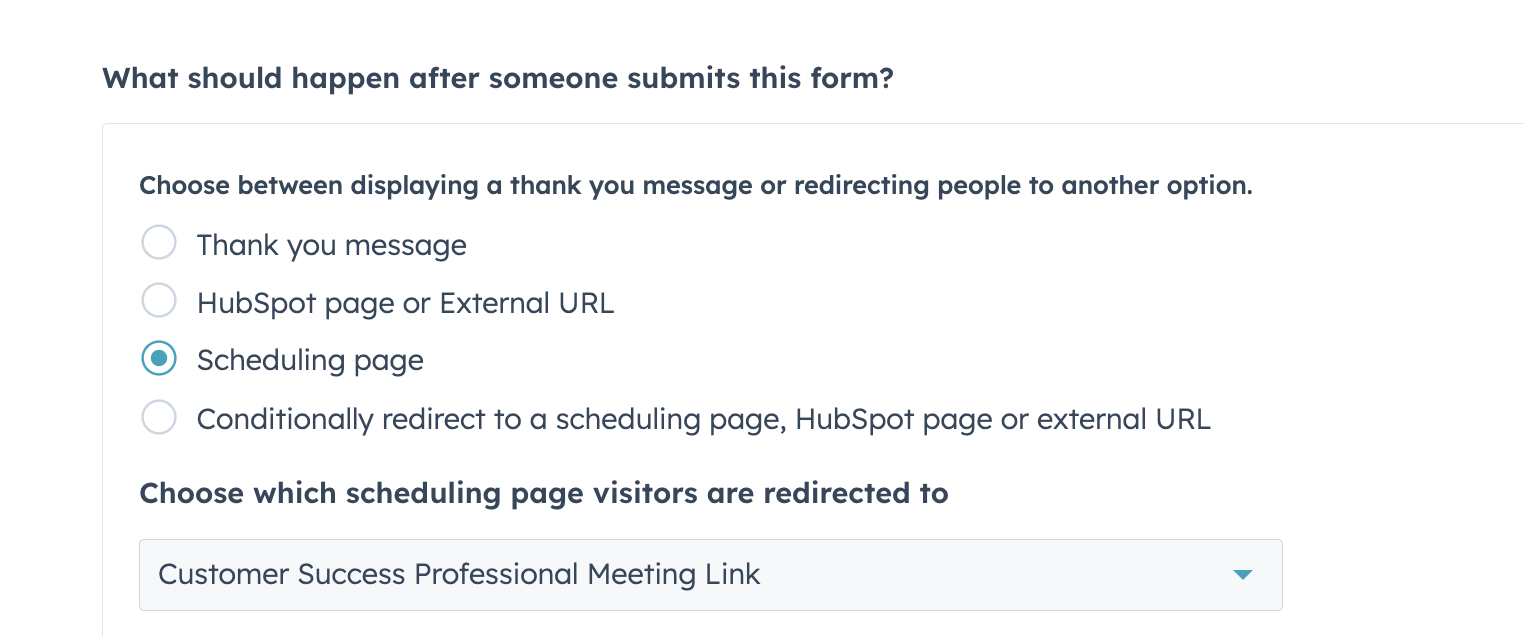Click the Scheduling page label text
Image resolution: width=1524 pixels, height=636 pixels.
pos(310,360)
